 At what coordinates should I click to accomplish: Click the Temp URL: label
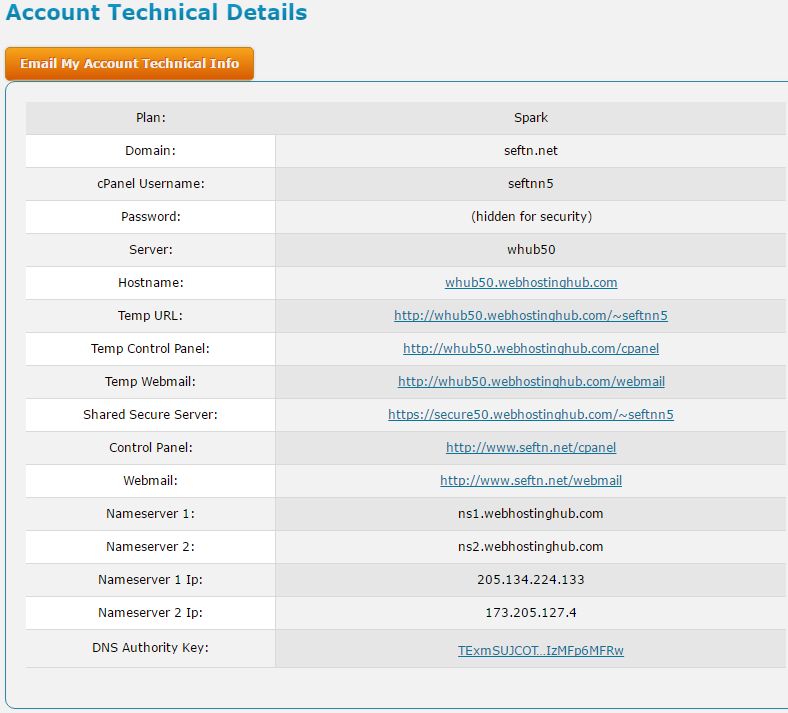(150, 316)
